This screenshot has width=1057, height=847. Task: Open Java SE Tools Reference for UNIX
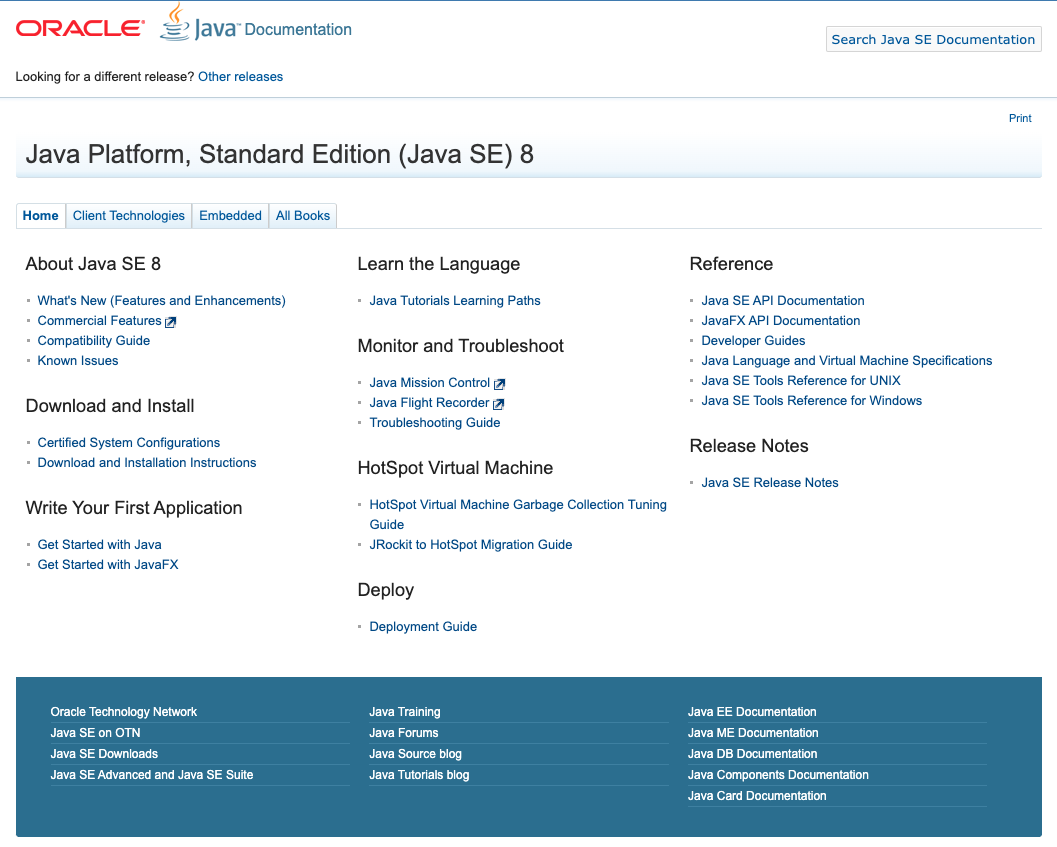coord(801,380)
